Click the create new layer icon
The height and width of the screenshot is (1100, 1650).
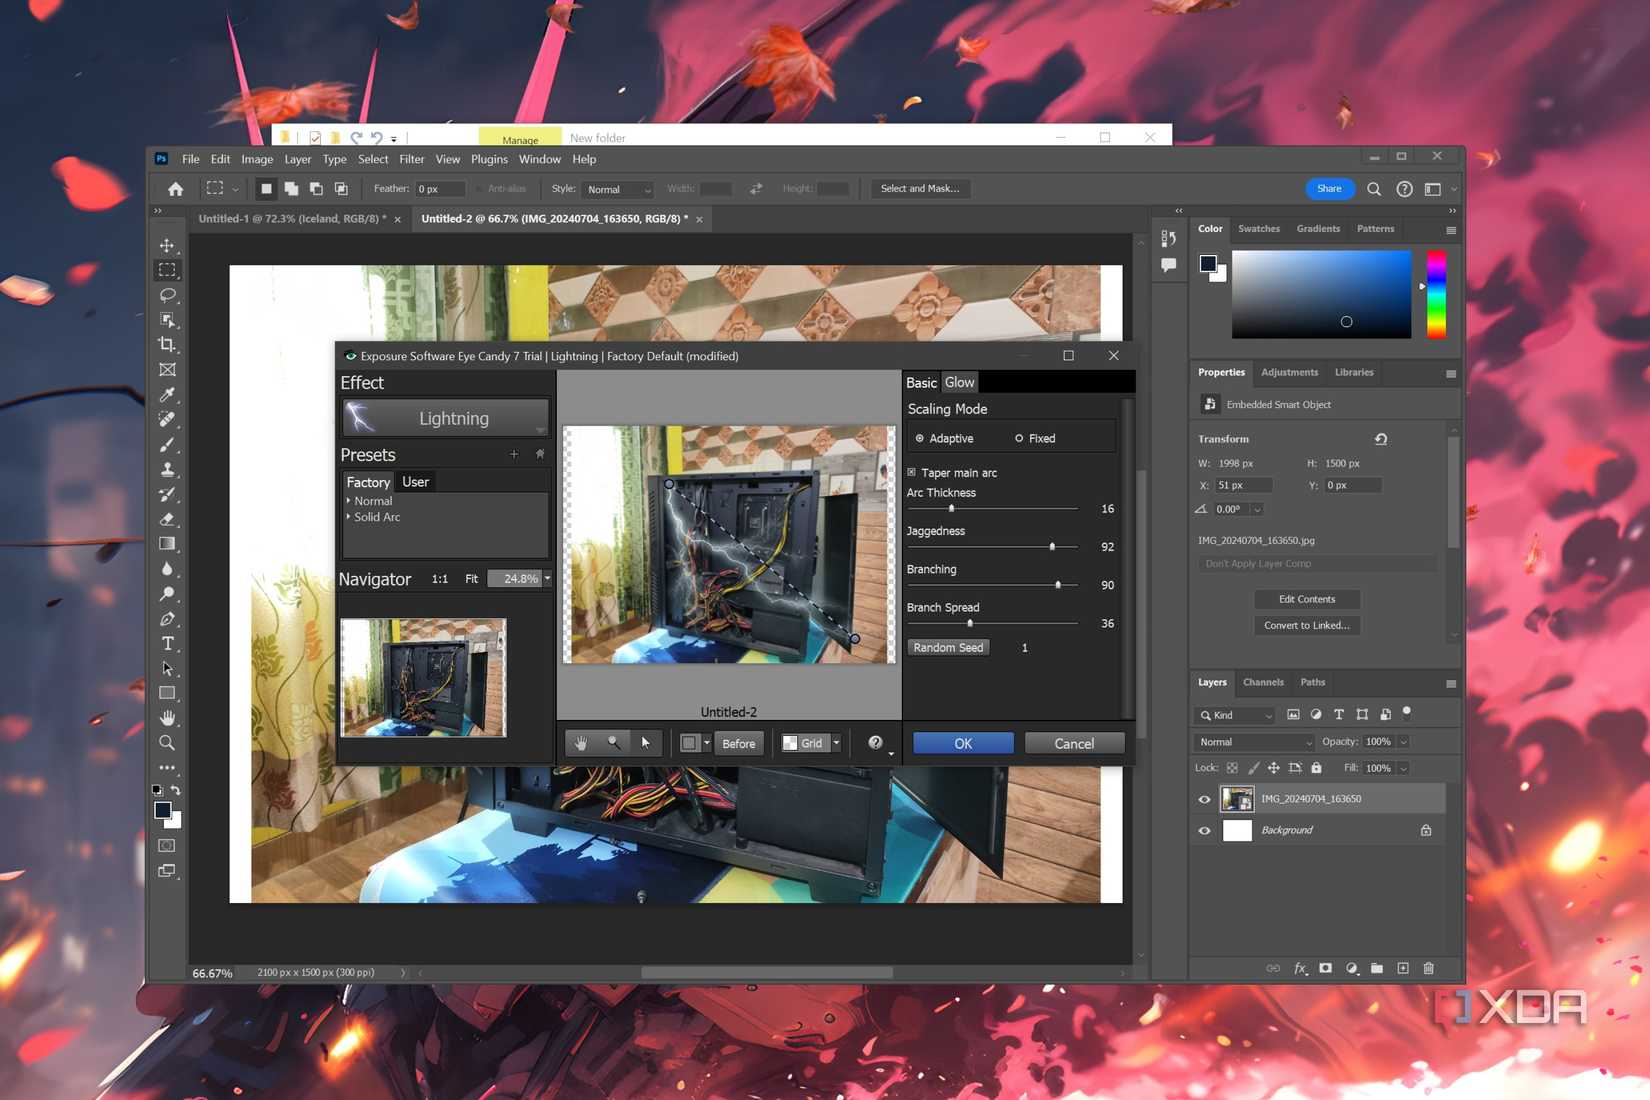[x=1403, y=968]
